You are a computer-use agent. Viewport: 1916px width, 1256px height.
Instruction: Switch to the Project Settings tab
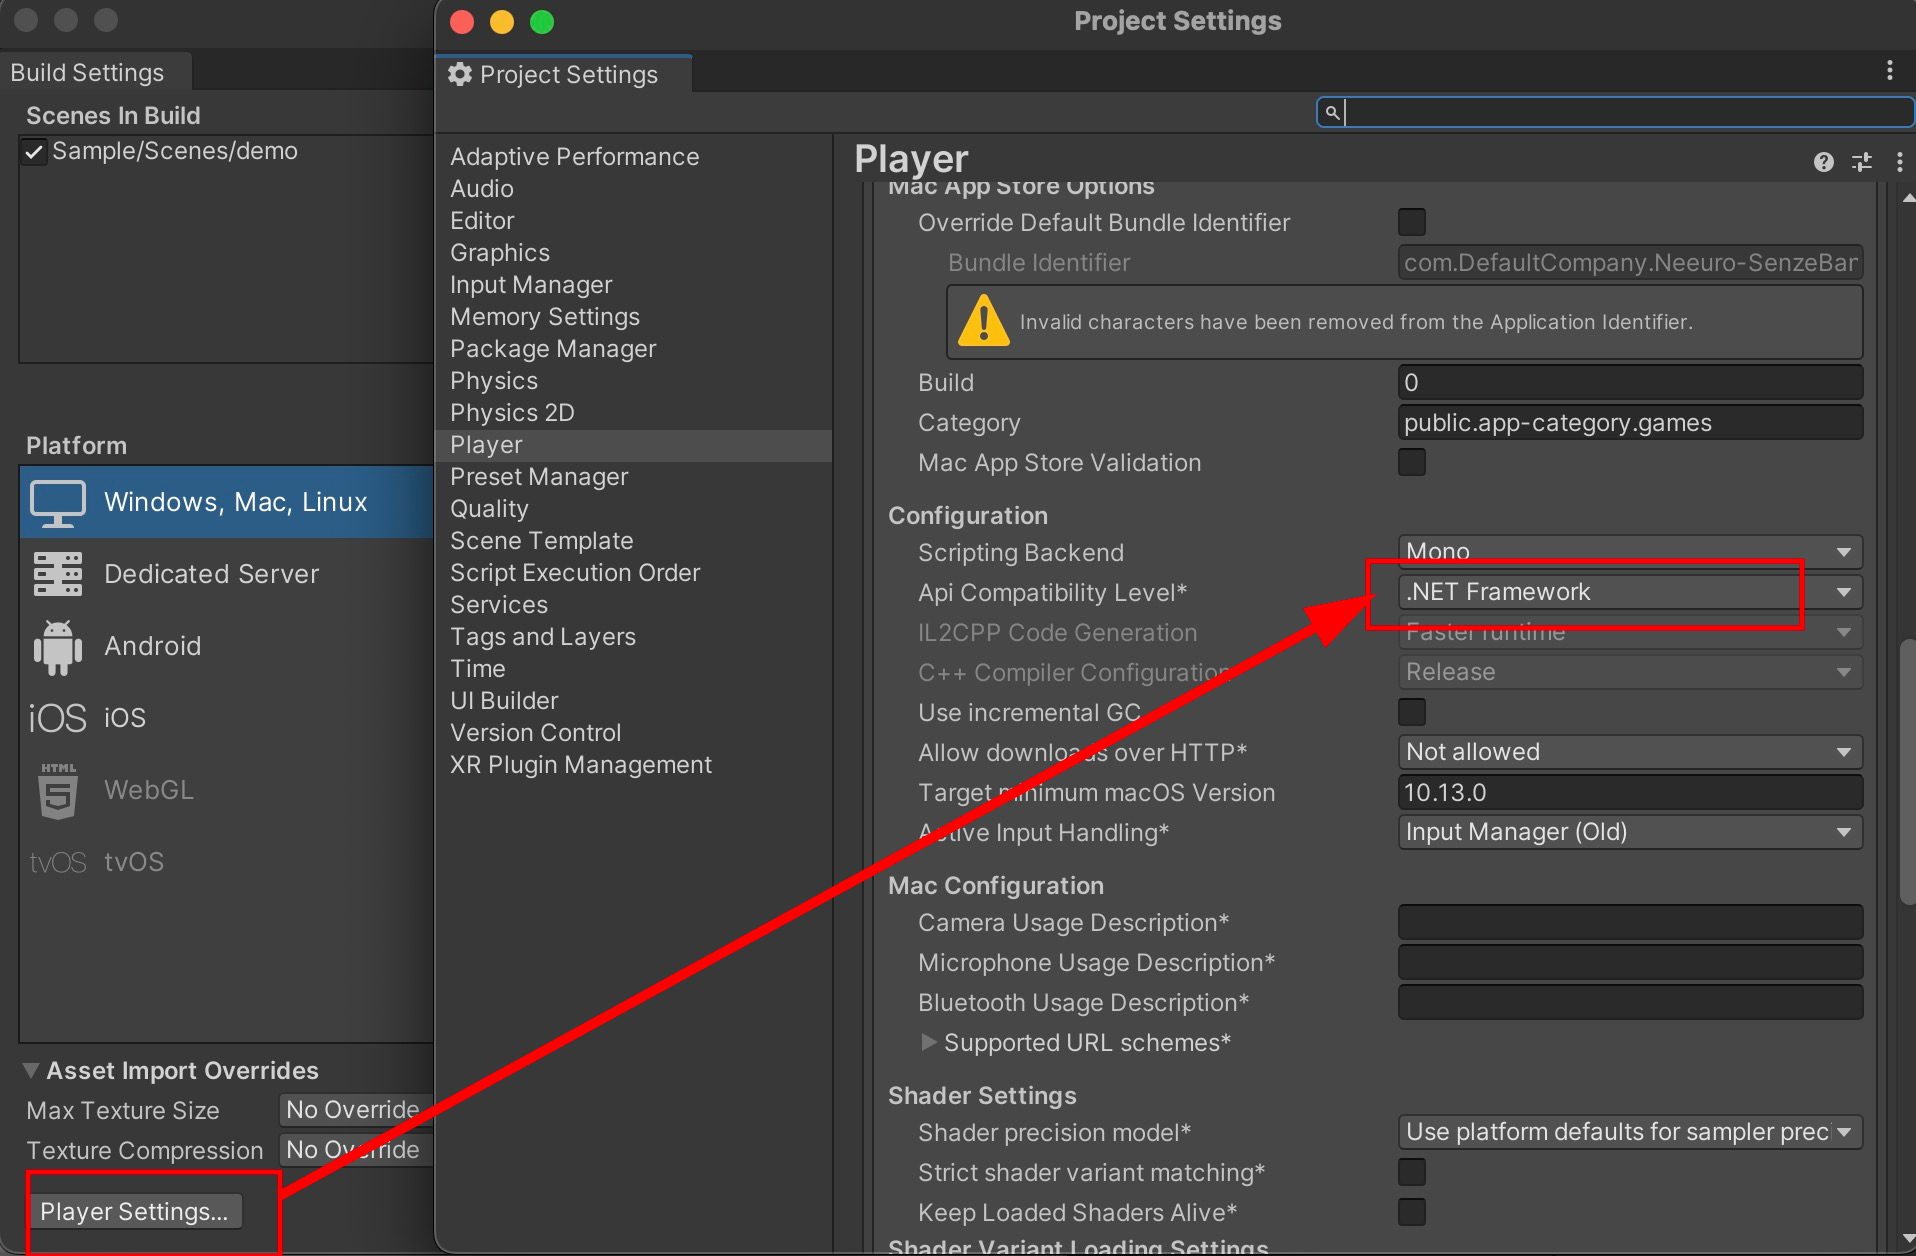pyautogui.click(x=566, y=74)
